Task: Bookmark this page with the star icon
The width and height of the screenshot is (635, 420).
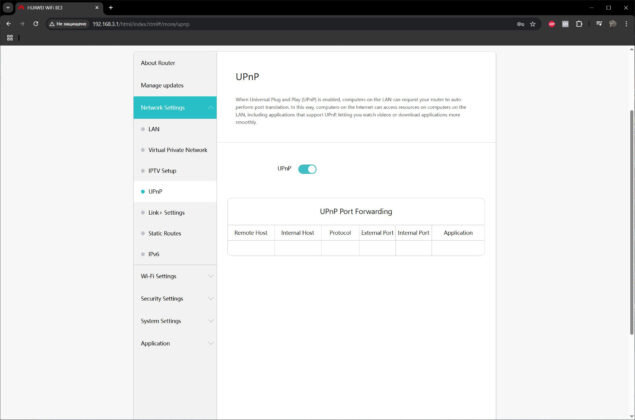Action: tap(533, 24)
